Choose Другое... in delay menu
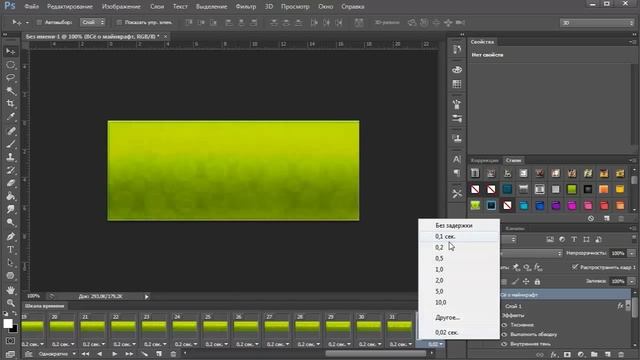The image size is (640, 360). (x=459, y=317)
